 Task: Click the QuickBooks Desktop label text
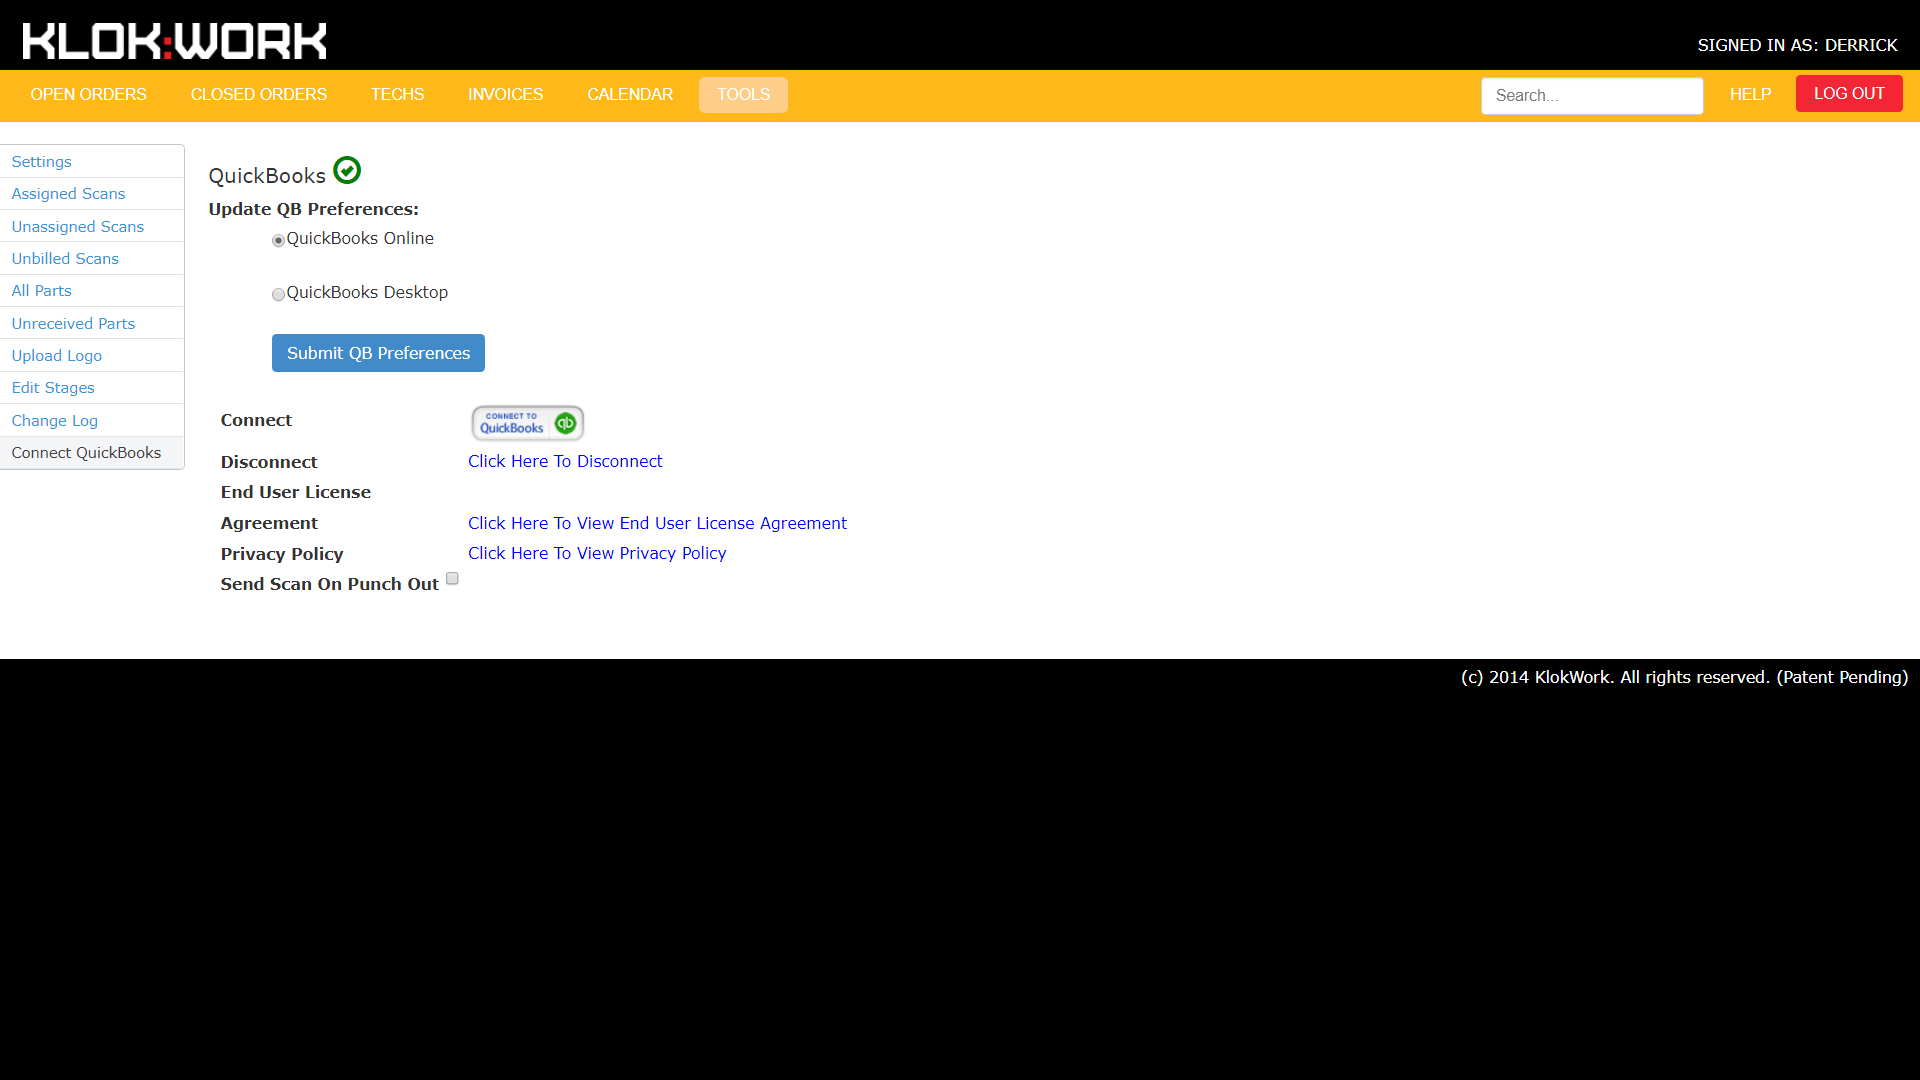[x=367, y=292]
